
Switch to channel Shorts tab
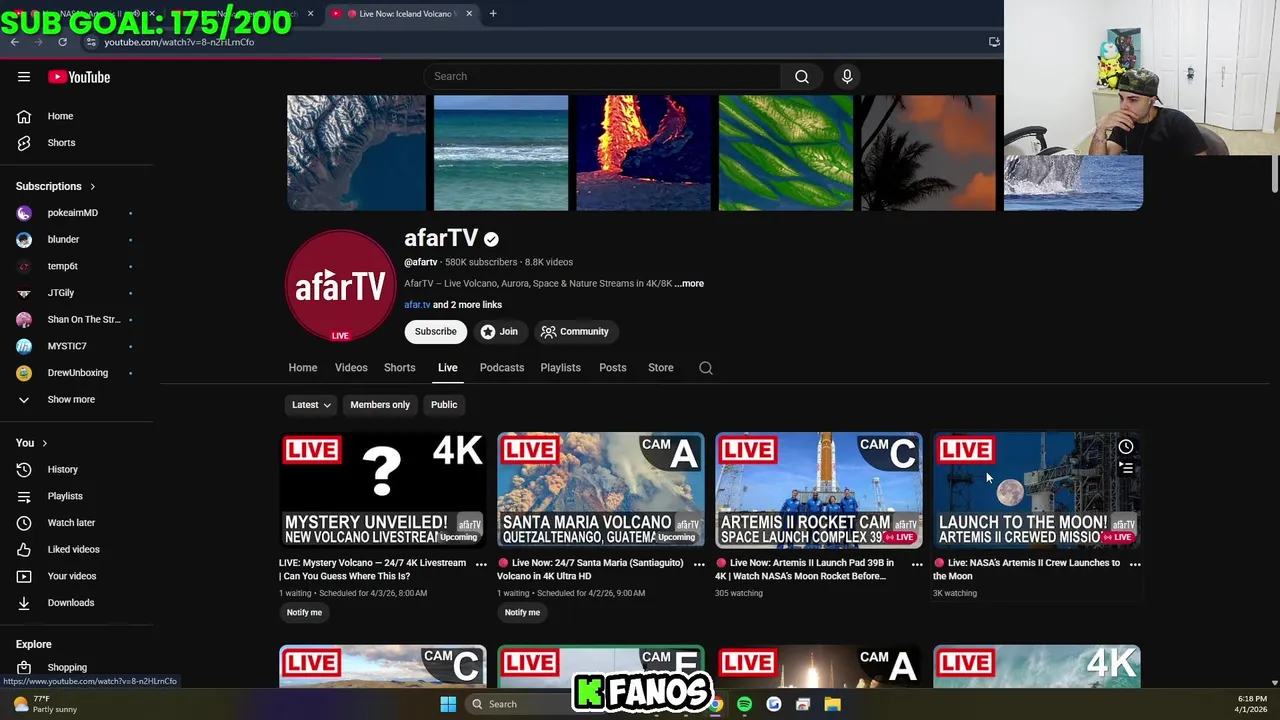tap(400, 368)
